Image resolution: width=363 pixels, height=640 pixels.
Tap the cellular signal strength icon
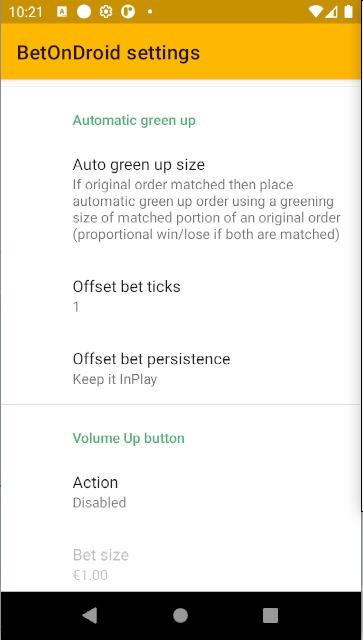pos(331,12)
